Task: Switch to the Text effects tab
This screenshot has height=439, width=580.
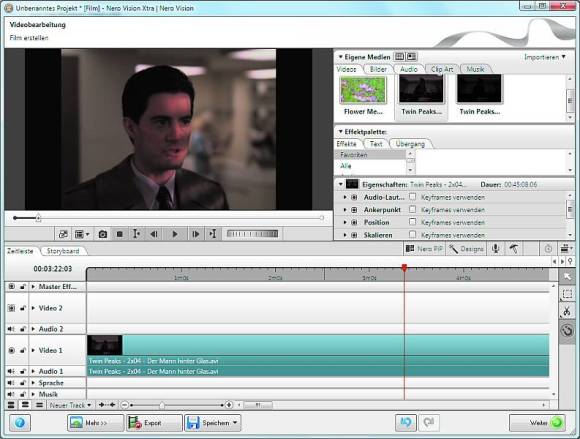Action: (376, 144)
